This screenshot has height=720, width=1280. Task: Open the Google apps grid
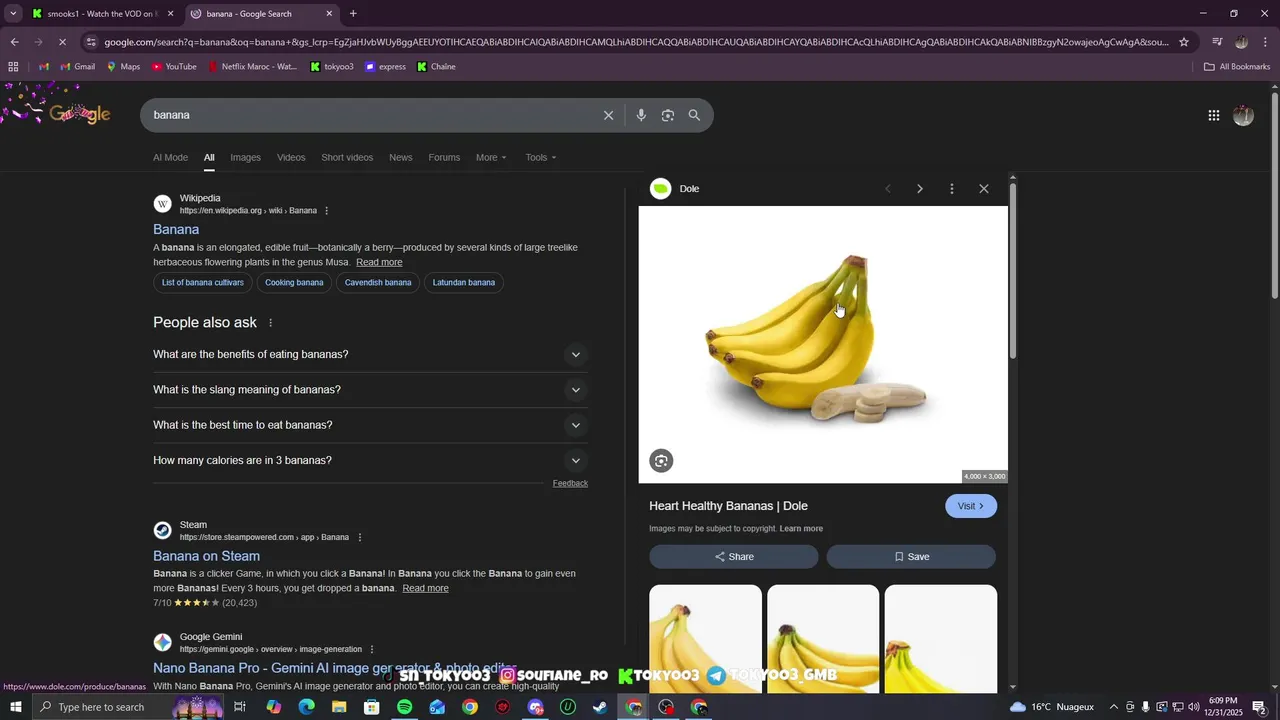(x=1214, y=115)
